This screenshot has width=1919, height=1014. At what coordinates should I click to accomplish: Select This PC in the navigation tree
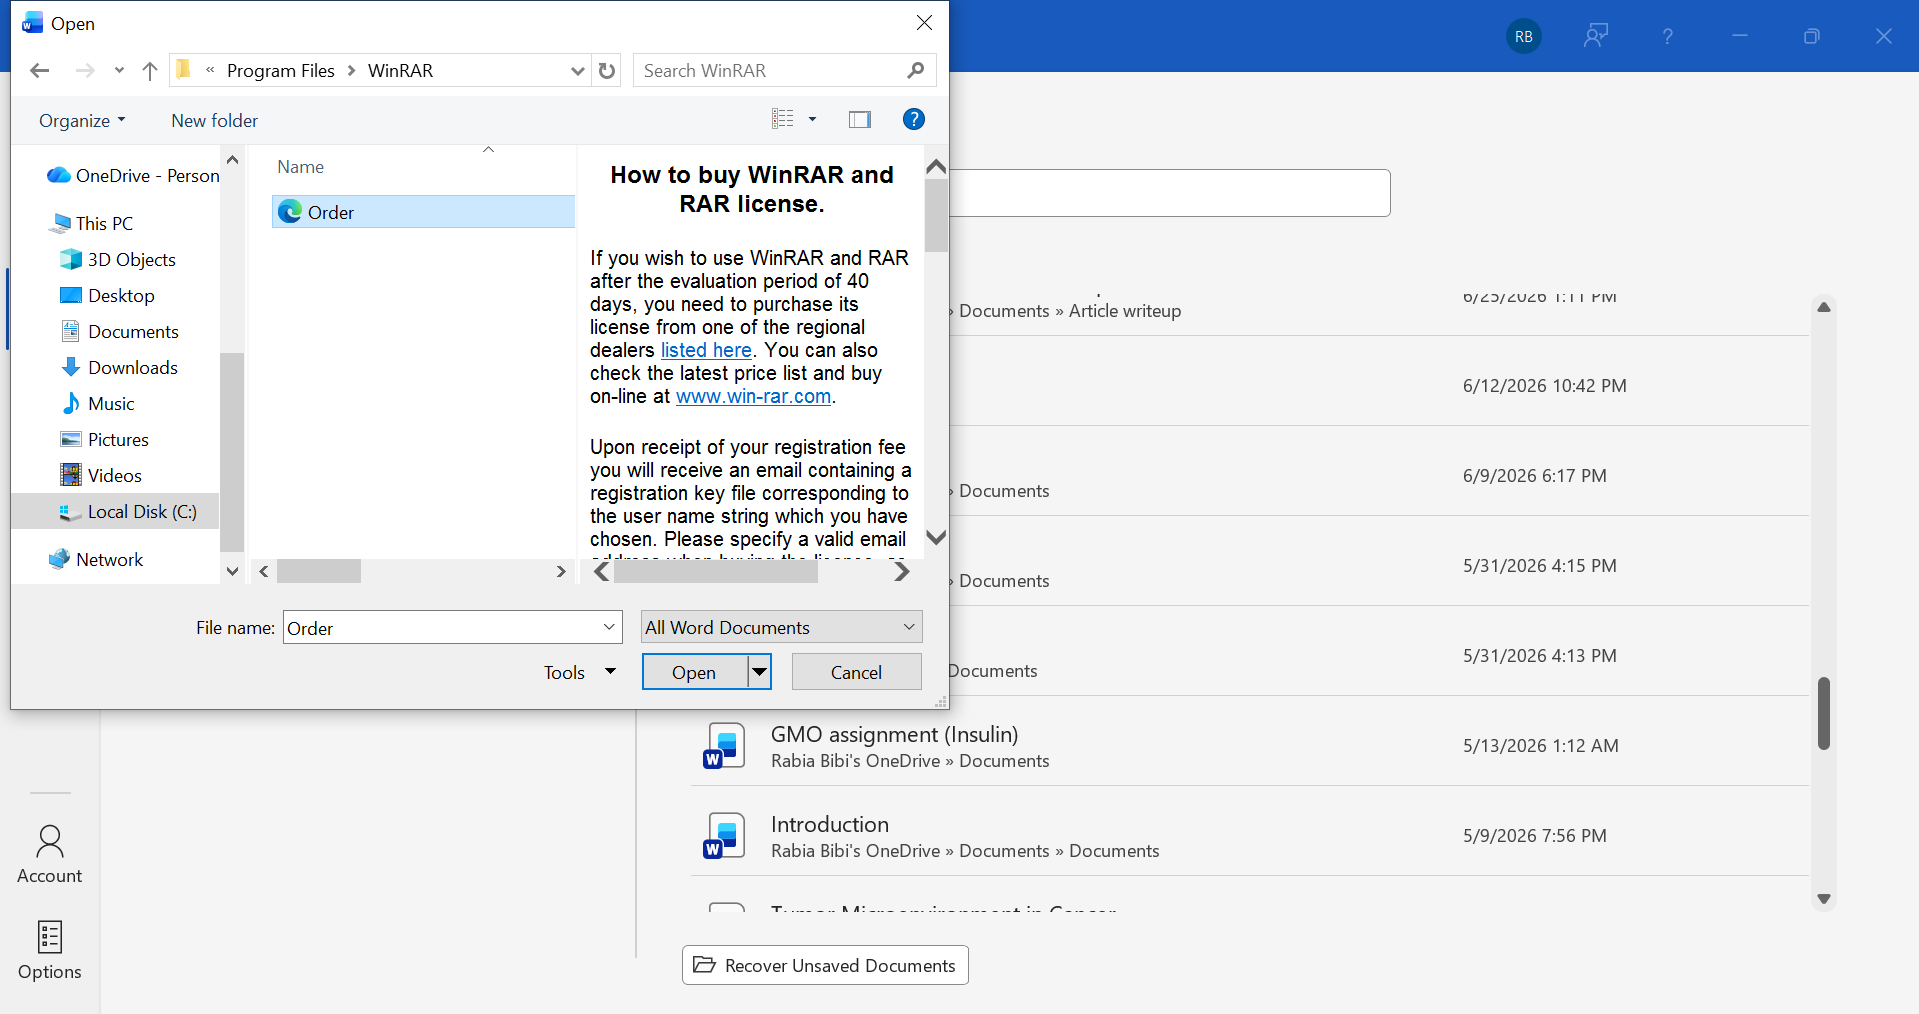(x=92, y=223)
